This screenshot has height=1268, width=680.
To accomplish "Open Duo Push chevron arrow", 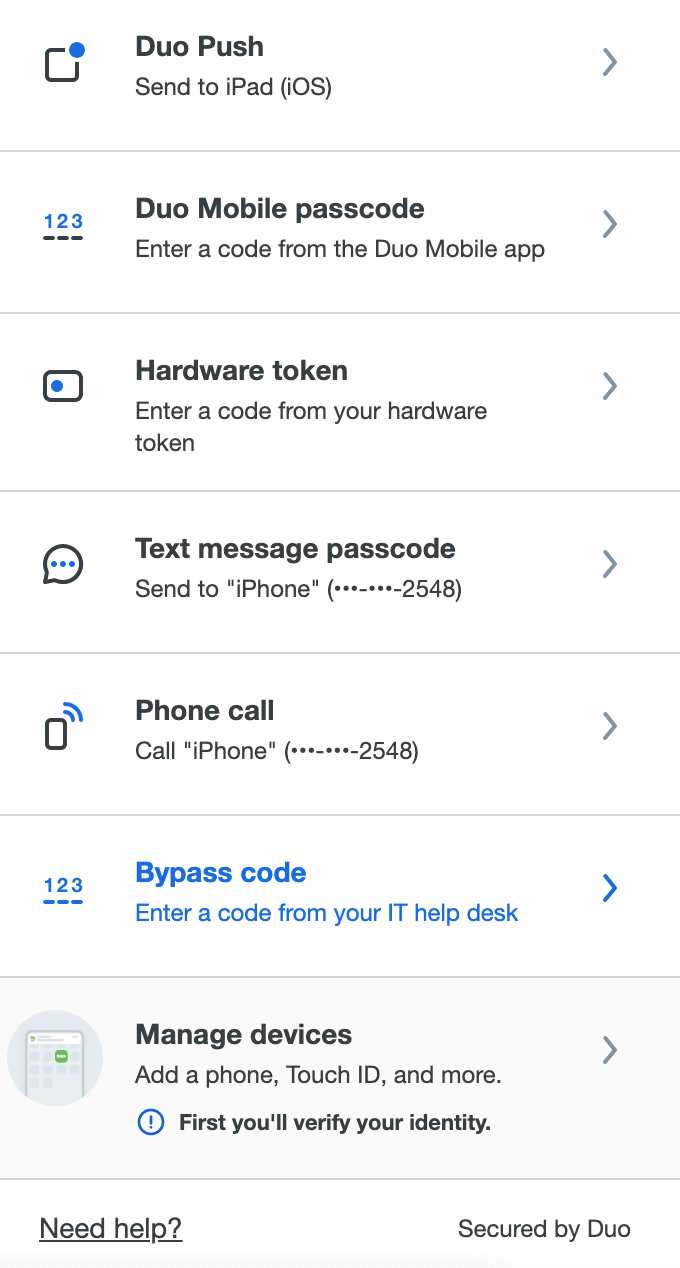I will (609, 62).
